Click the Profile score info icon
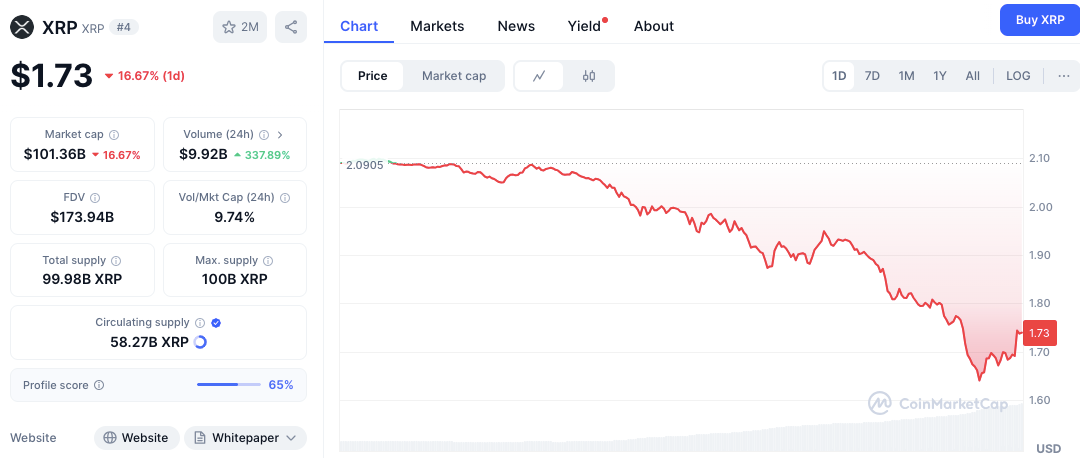 98,385
